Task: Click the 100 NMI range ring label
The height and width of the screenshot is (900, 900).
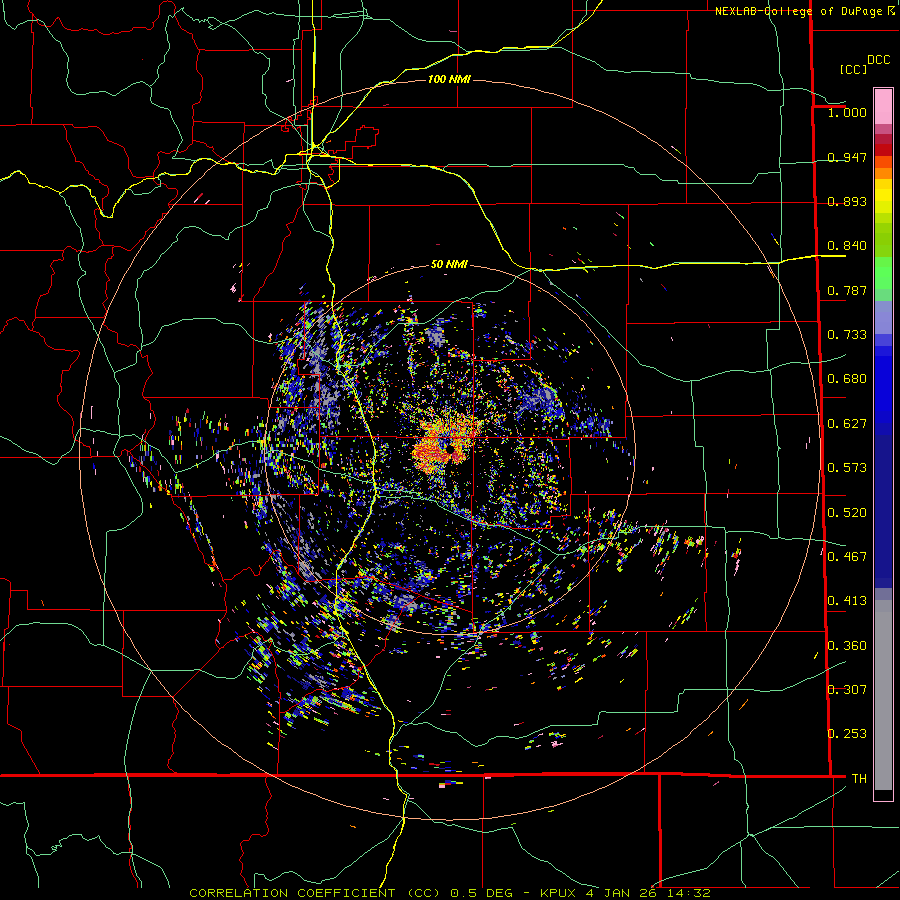Action: [x=449, y=79]
